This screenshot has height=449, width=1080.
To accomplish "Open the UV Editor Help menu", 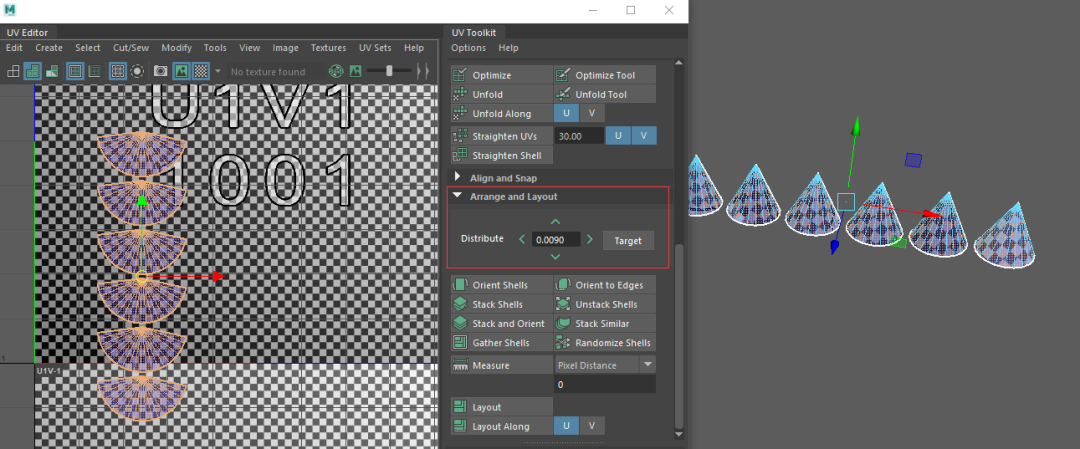I will [414, 48].
